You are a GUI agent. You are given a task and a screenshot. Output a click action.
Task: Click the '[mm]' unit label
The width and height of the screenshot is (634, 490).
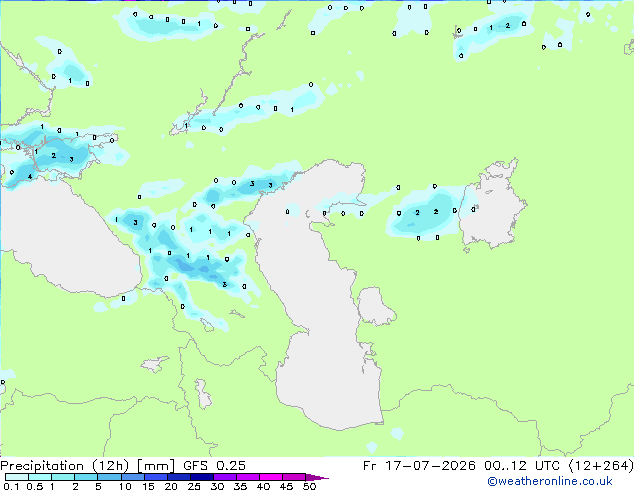(x=156, y=466)
